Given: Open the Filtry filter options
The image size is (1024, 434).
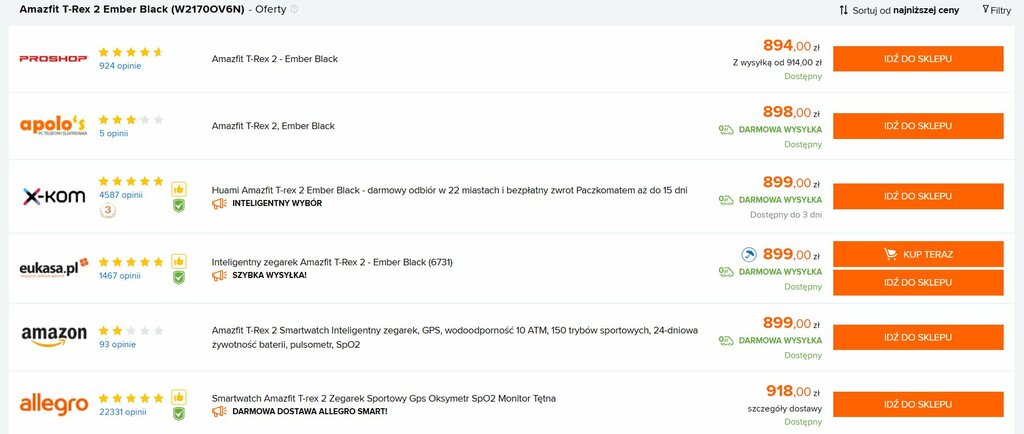Looking at the screenshot, I should point(996,10).
